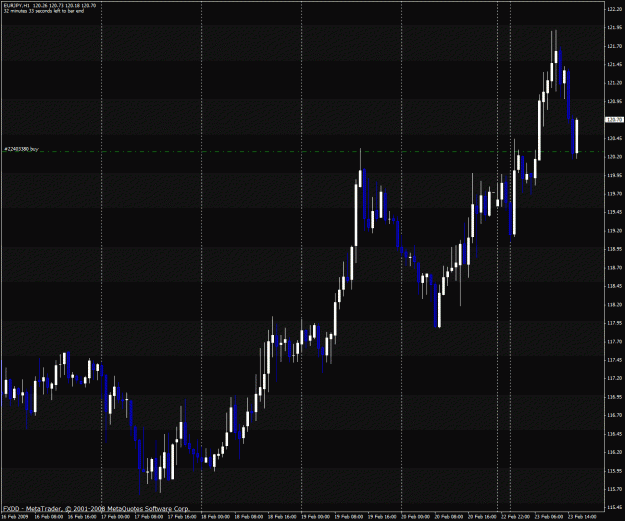625x521 pixels.
Task: Click the '32 minutes 33 seconds left' countdown text
Action: pos(44,11)
